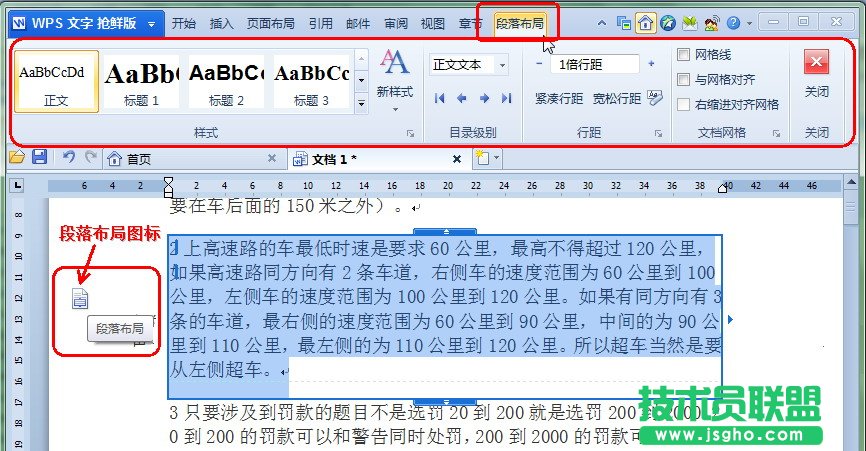The width and height of the screenshot is (866, 451).
Task: Open the 插入 ribbon tab
Action: (x=221, y=24)
